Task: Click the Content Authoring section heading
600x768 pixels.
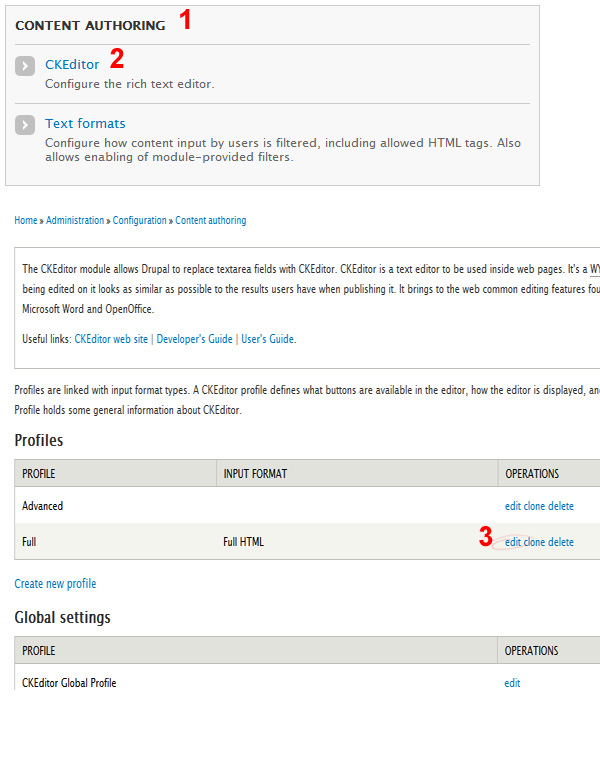Action: [90, 25]
